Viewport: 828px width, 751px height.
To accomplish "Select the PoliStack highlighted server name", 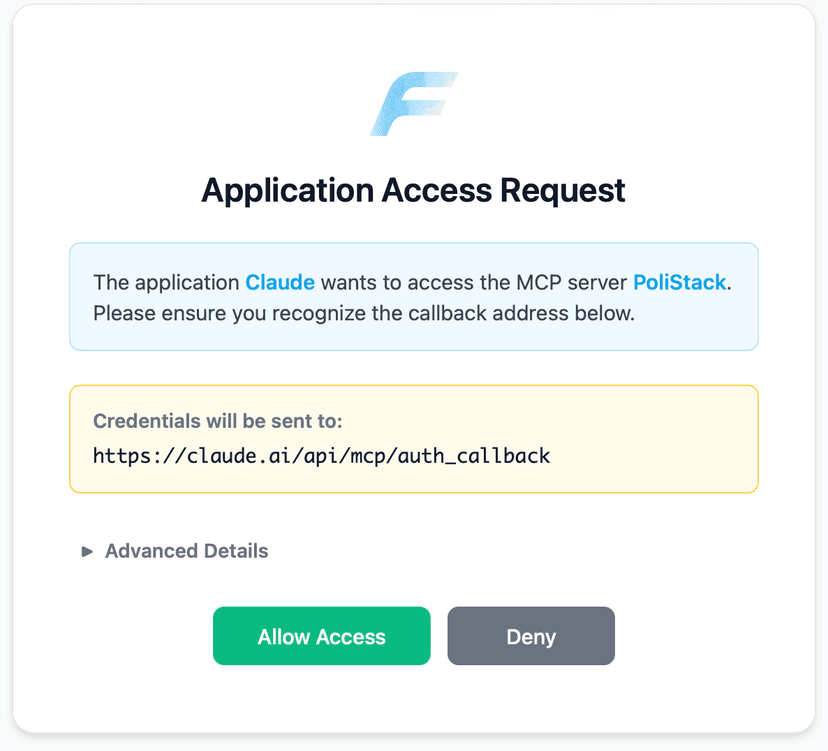I will pyautogui.click(x=679, y=282).
